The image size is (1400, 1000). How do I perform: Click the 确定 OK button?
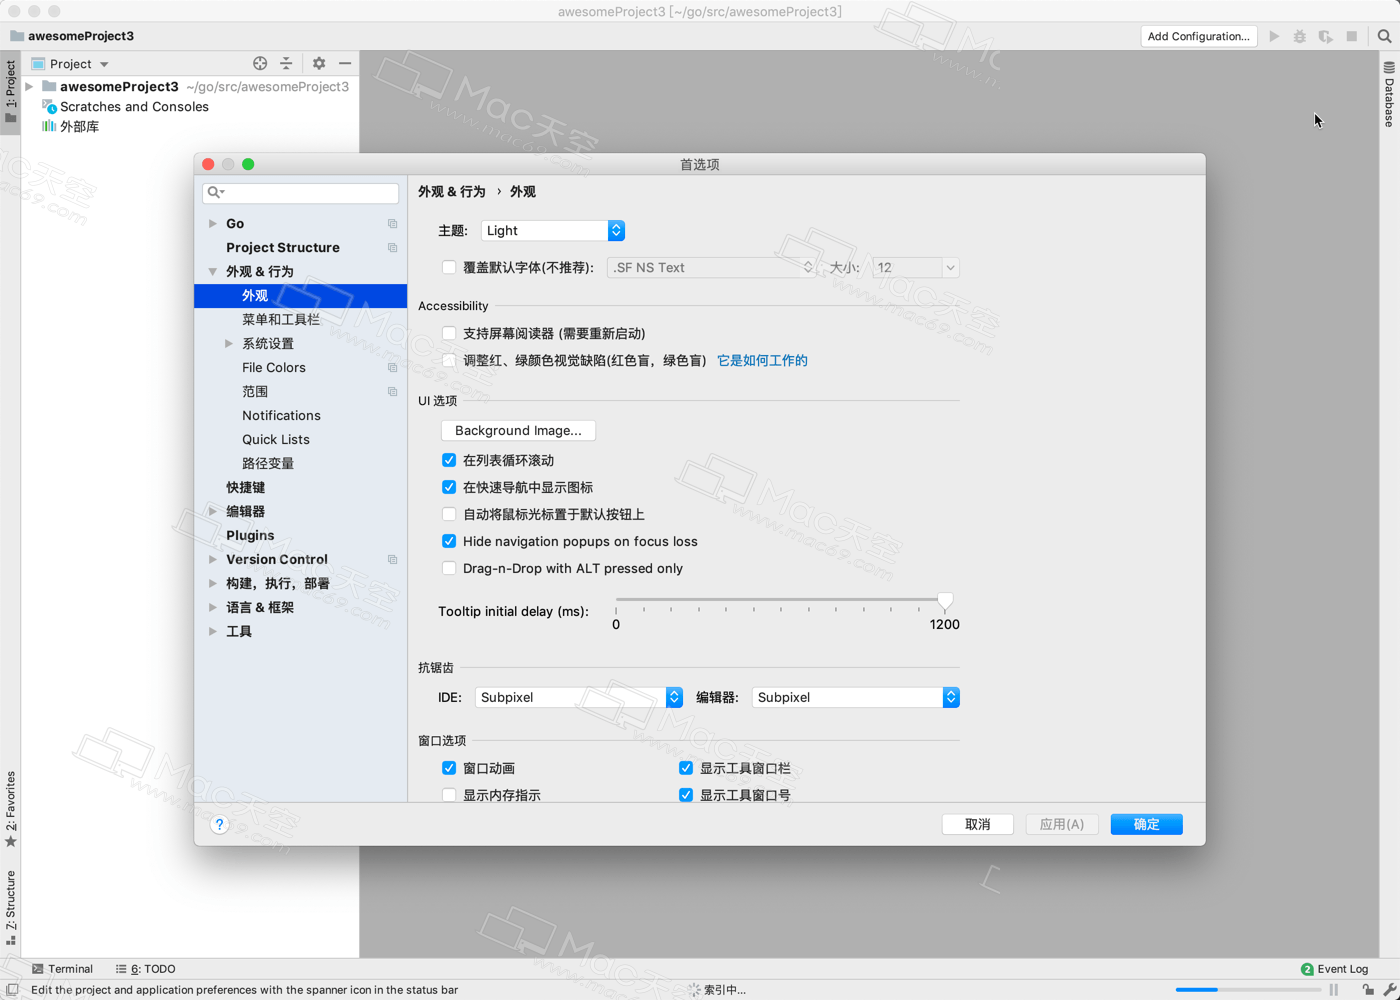[x=1147, y=824]
